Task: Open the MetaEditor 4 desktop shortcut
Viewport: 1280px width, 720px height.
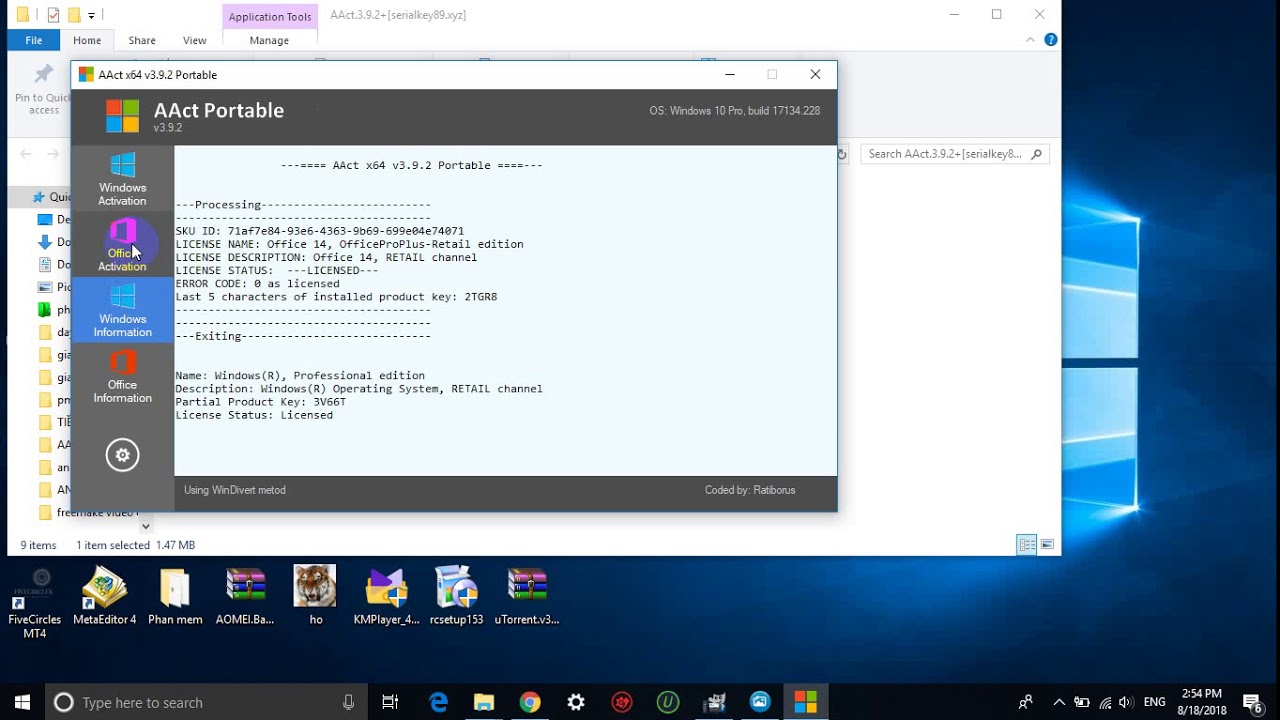Action: 104,597
